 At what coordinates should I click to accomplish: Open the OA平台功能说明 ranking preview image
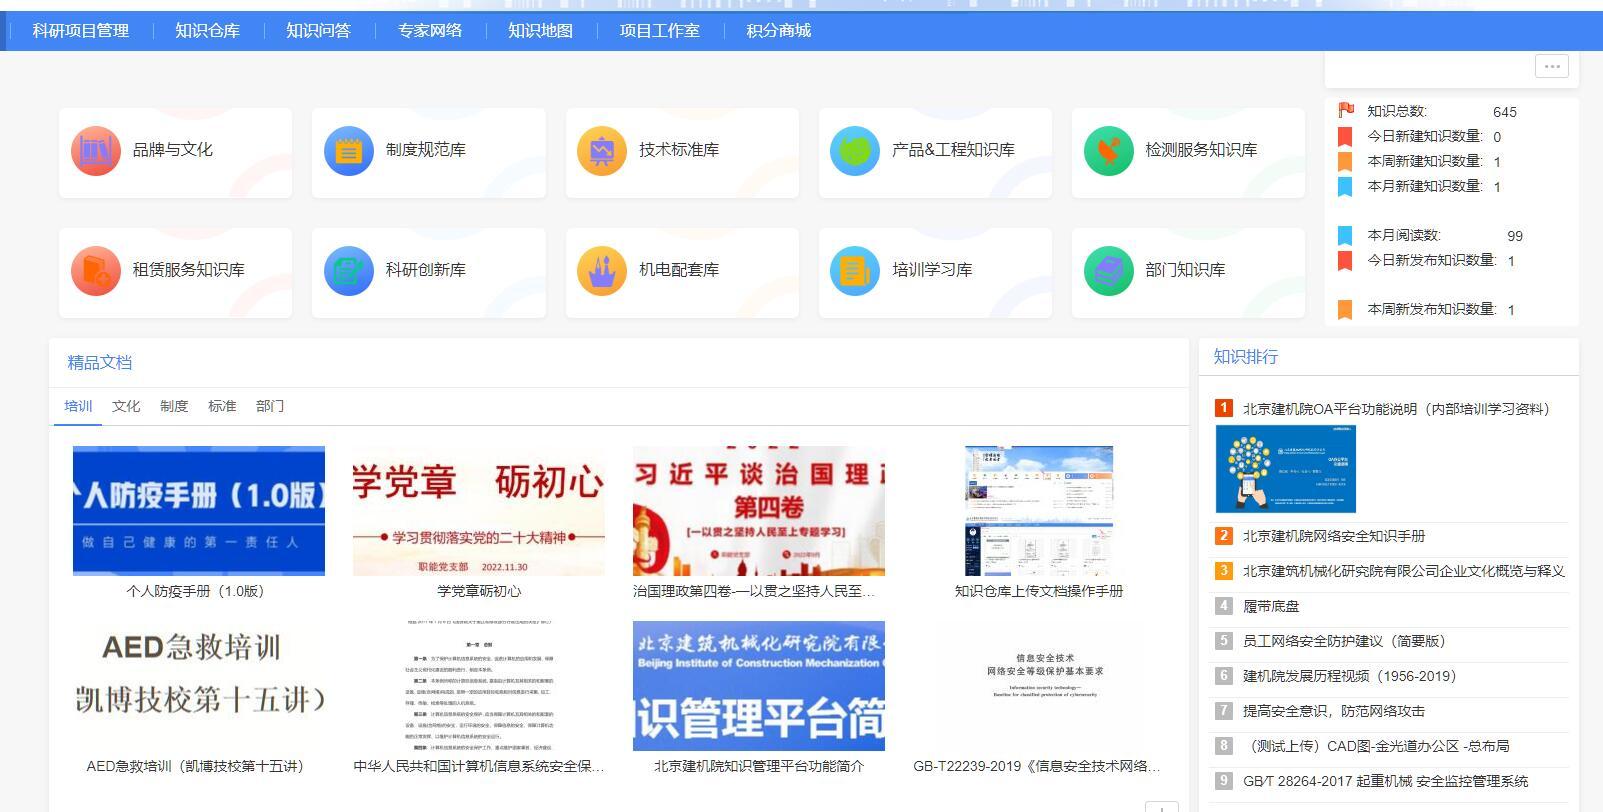tap(1286, 469)
